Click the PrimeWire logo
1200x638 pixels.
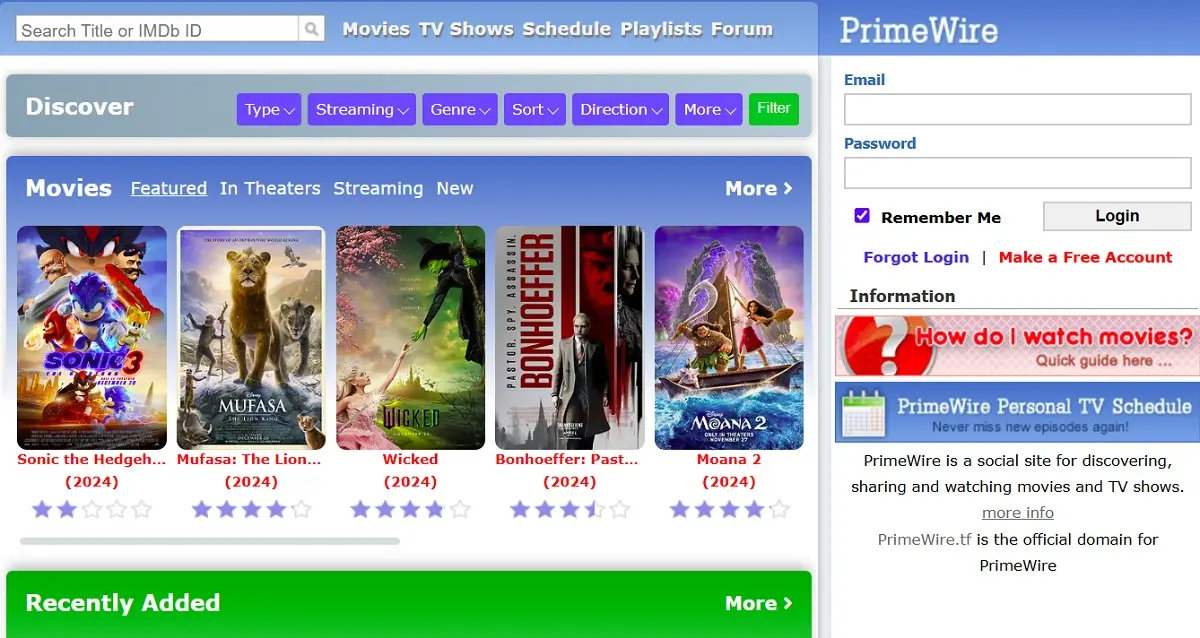click(x=918, y=30)
